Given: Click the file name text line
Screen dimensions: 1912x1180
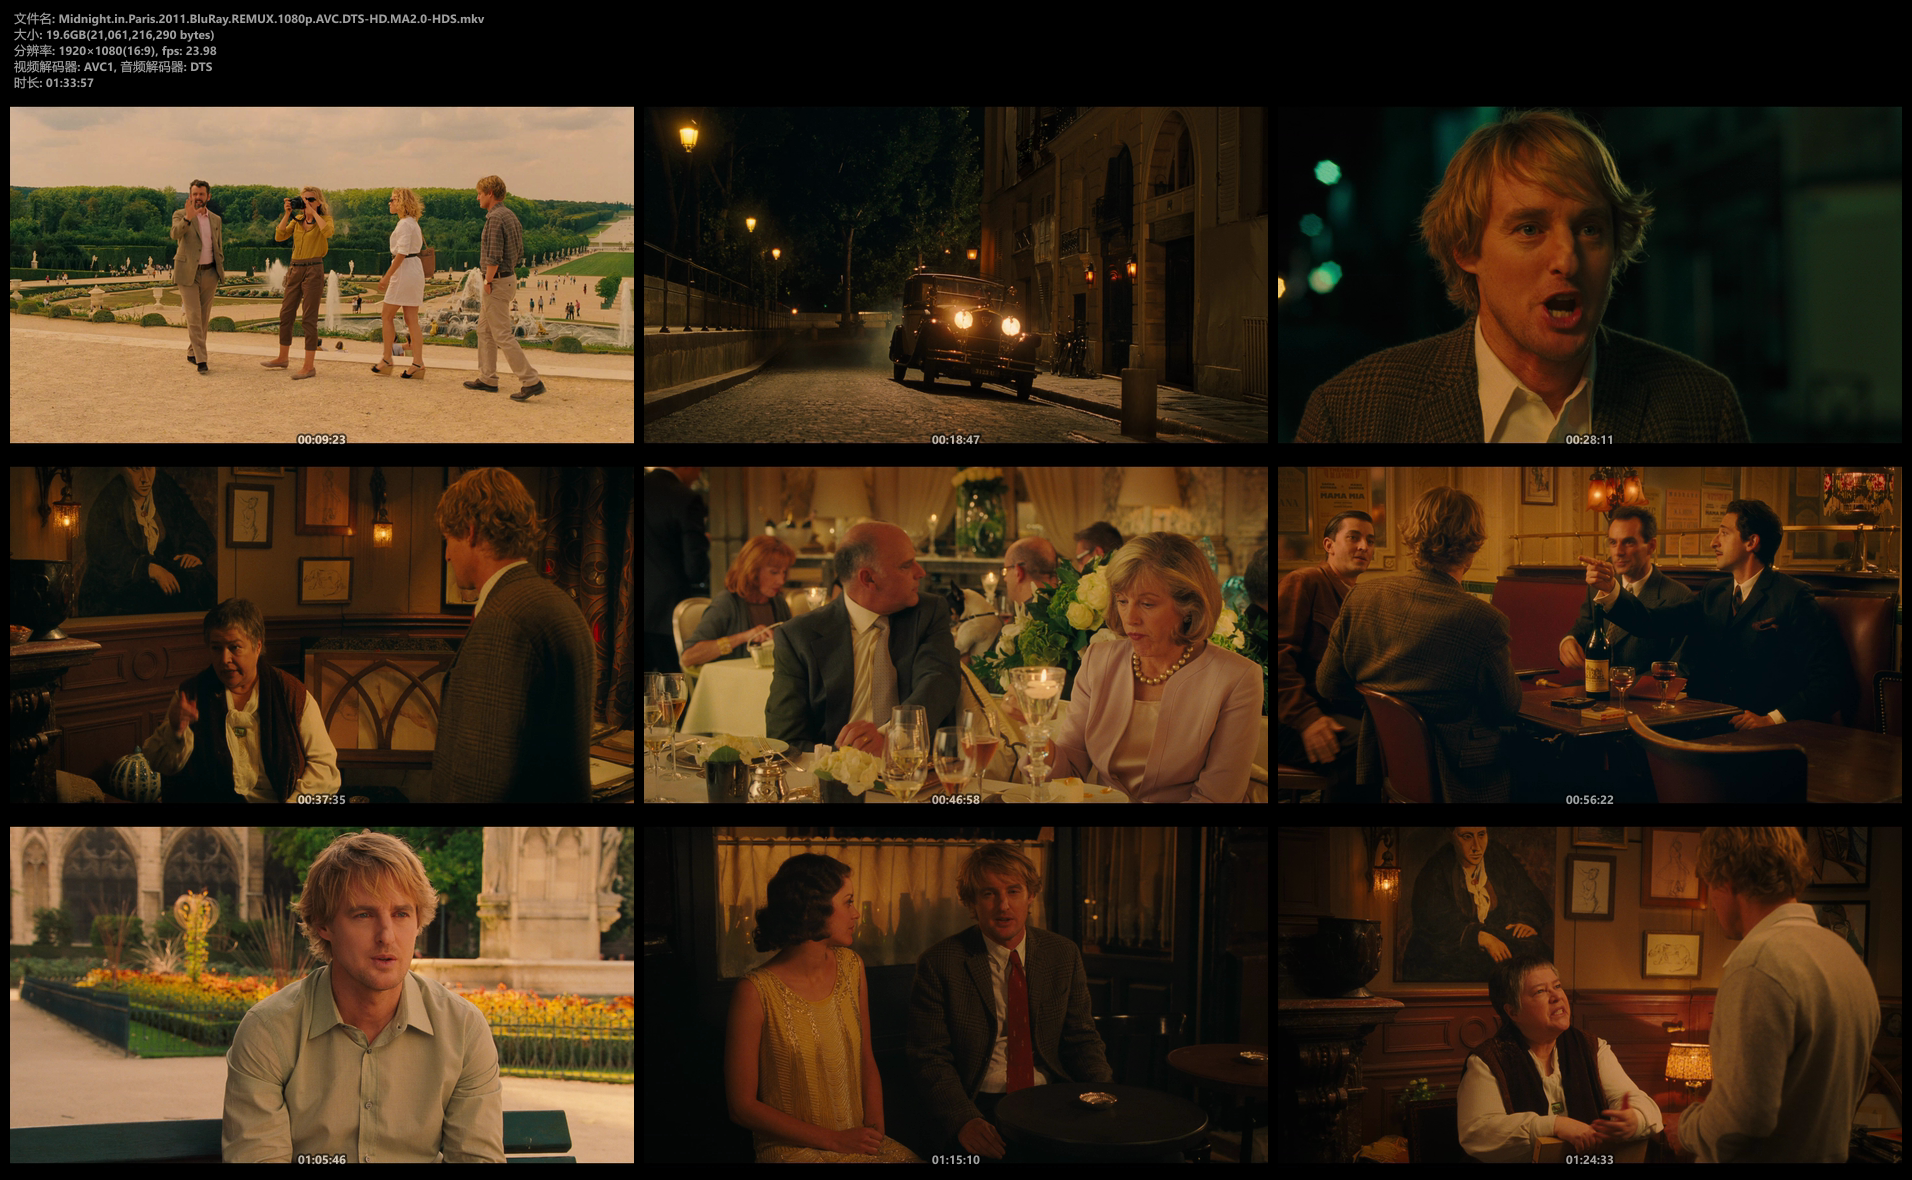Looking at the screenshot, I should tap(249, 19).
